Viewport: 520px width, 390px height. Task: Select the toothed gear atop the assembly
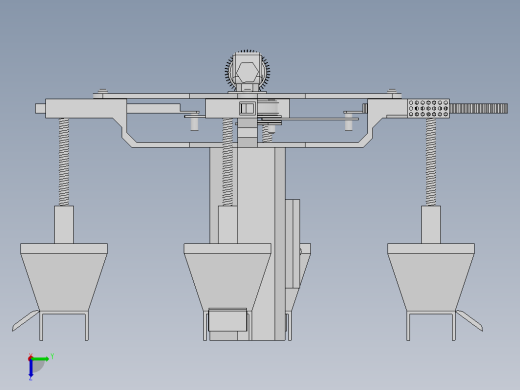(x=247, y=71)
